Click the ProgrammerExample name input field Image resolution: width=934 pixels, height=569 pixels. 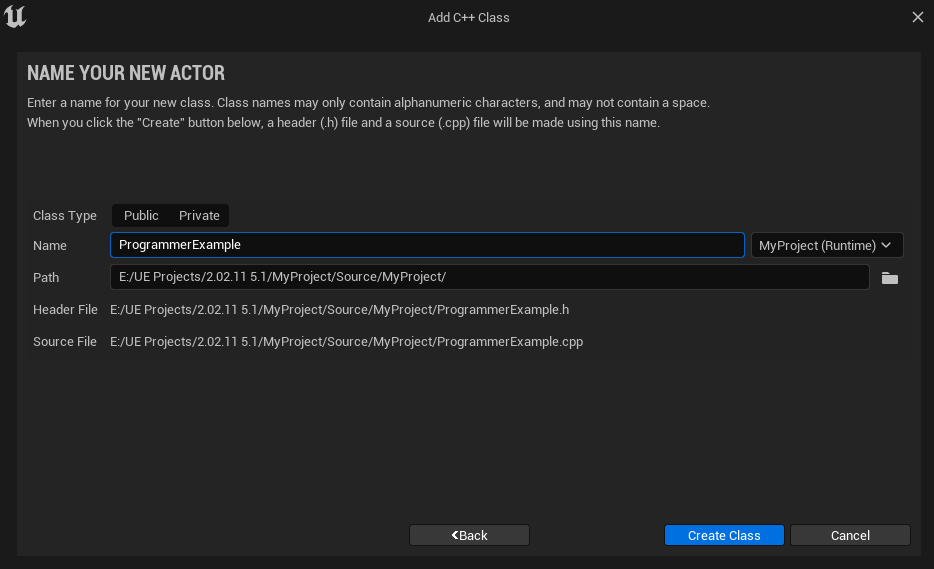(427, 245)
